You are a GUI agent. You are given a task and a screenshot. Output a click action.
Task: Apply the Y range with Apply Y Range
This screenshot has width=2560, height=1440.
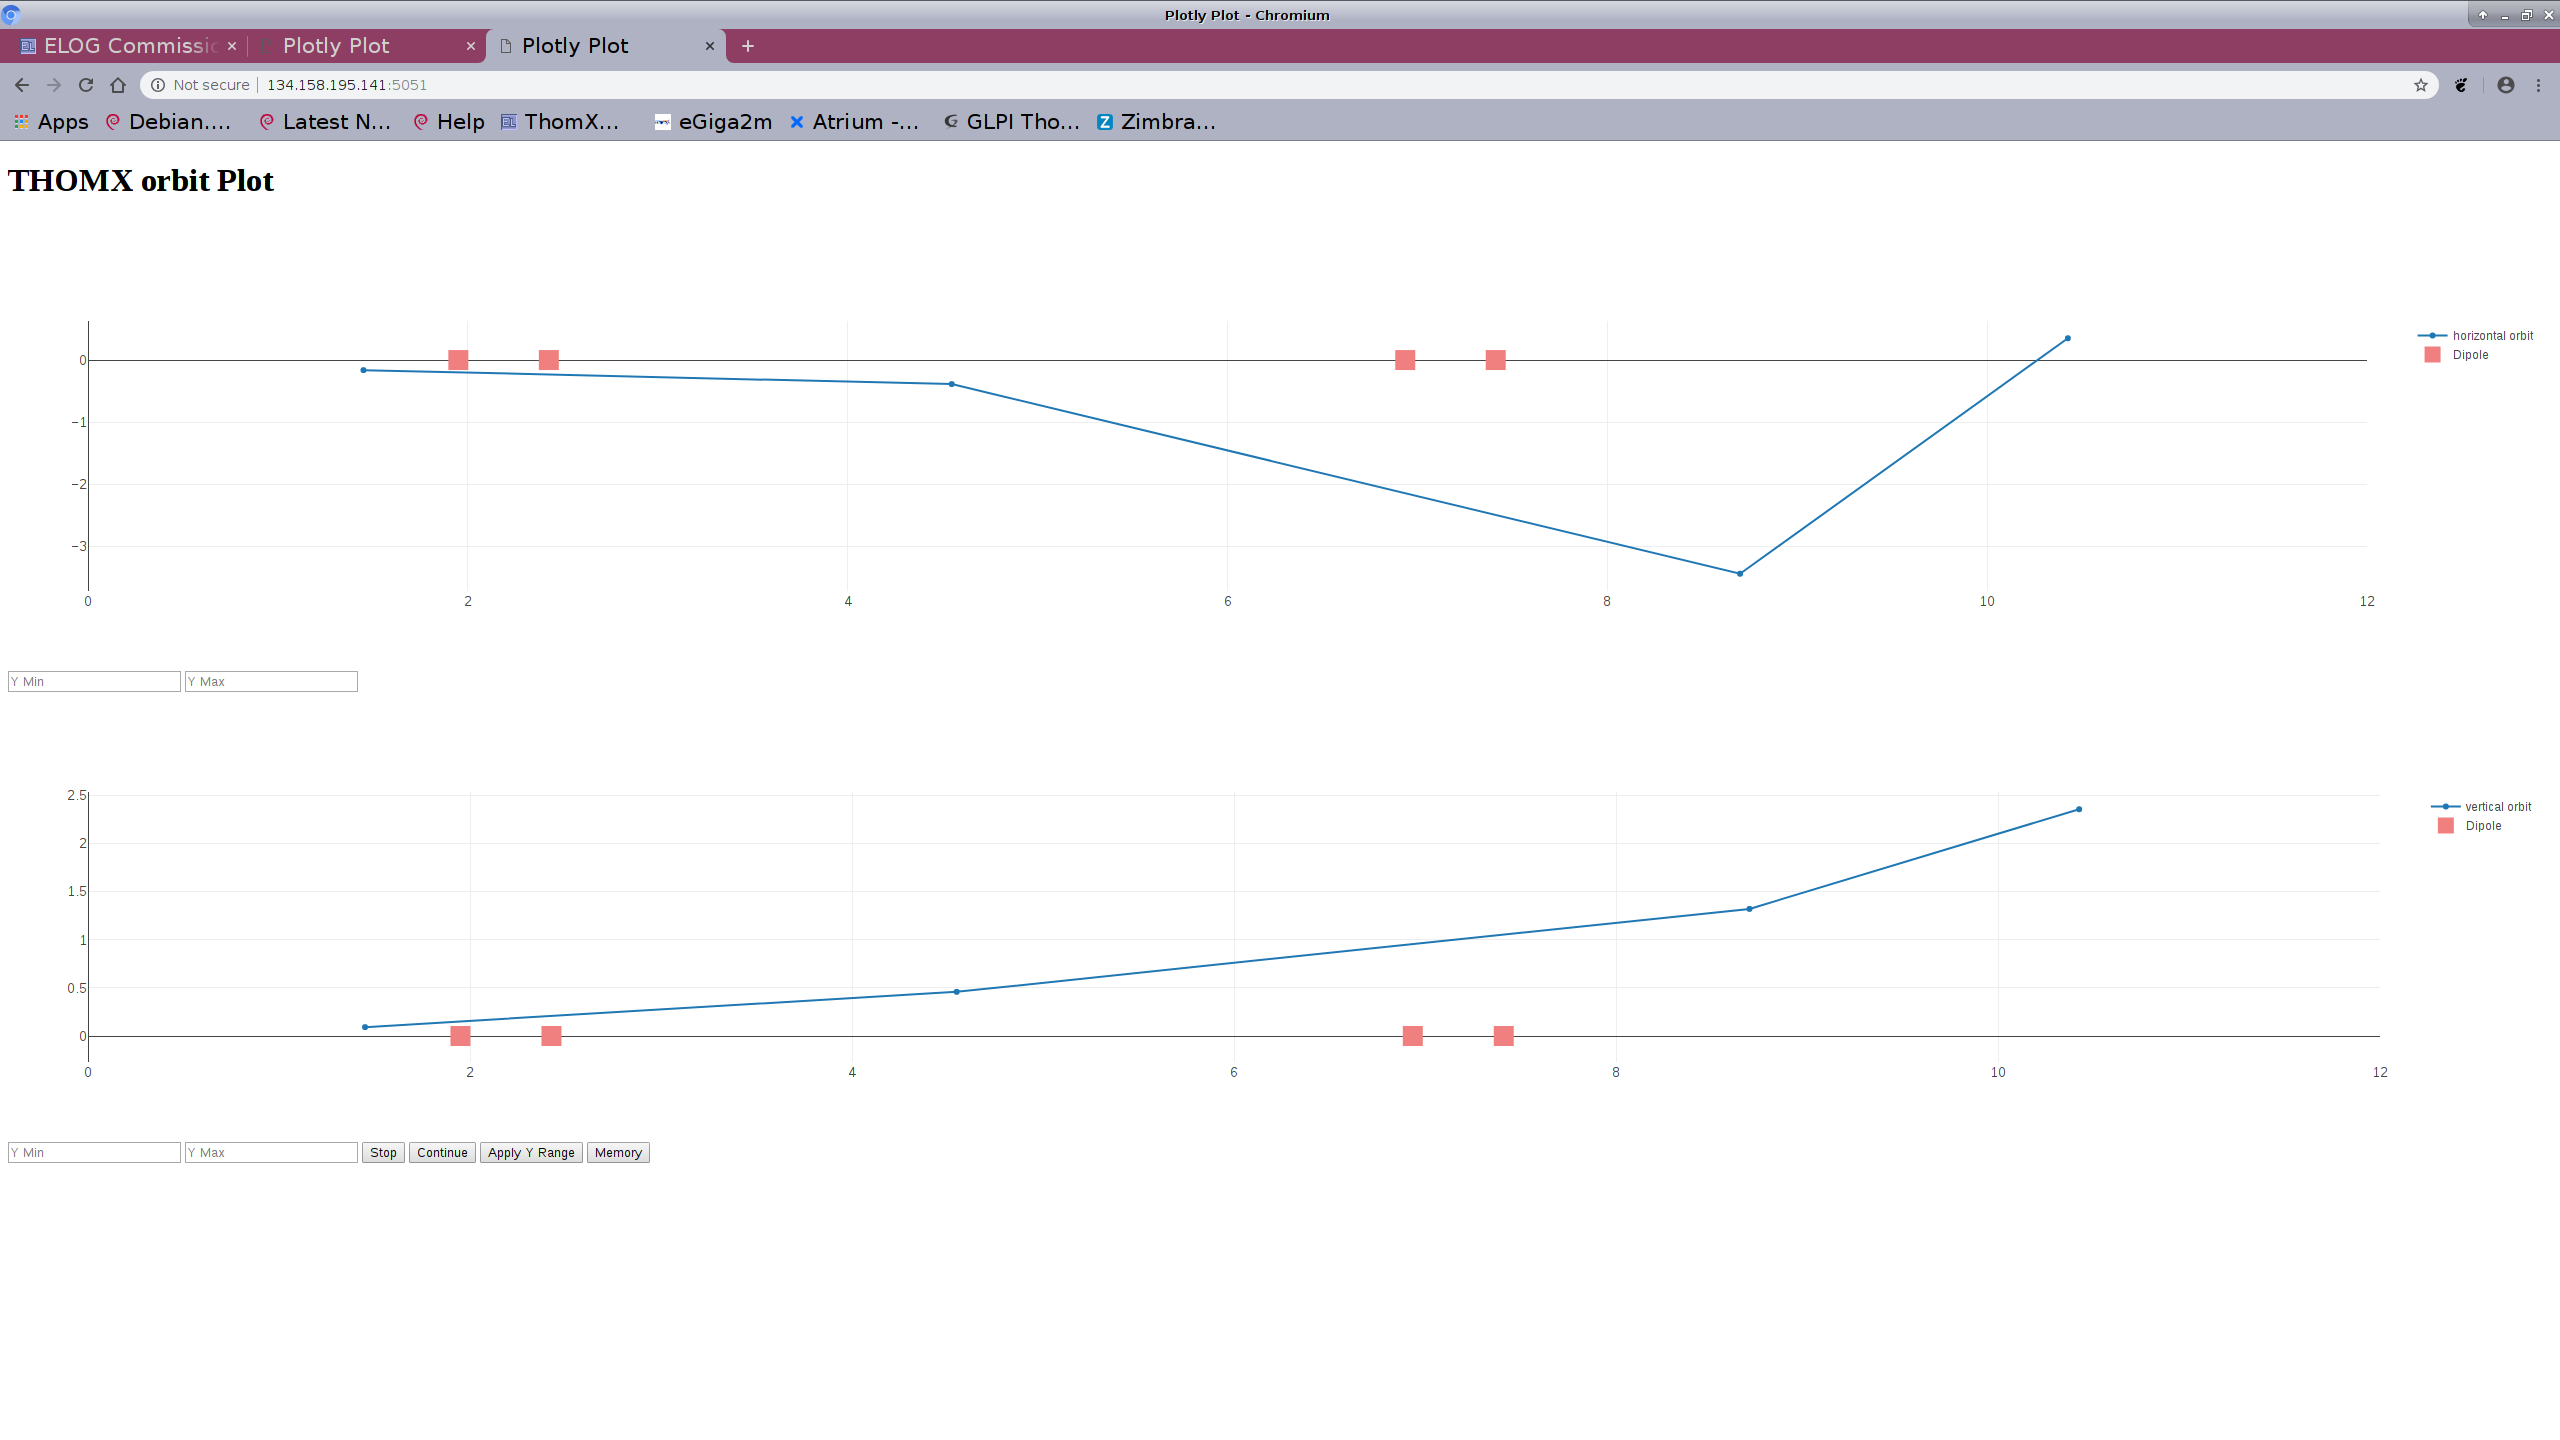click(531, 1152)
